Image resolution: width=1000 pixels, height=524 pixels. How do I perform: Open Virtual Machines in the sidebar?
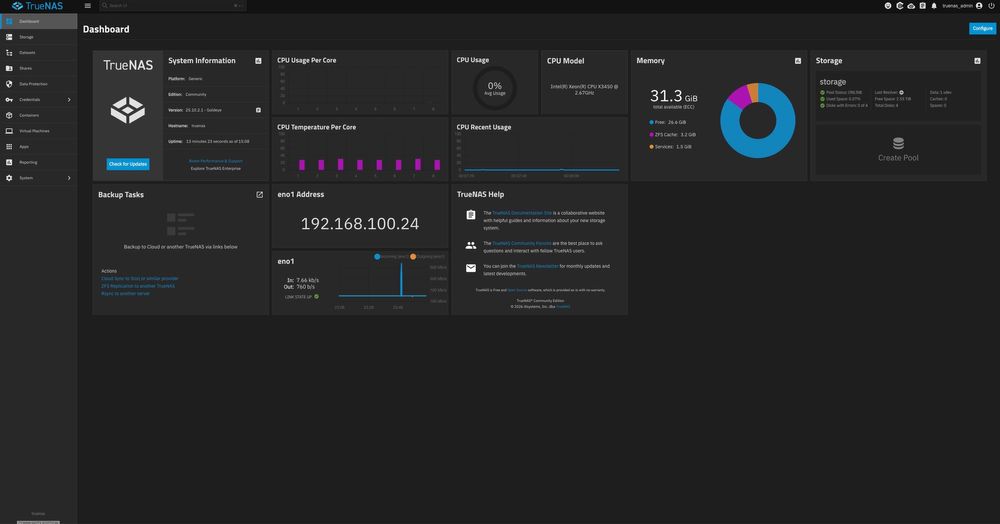(x=38, y=131)
